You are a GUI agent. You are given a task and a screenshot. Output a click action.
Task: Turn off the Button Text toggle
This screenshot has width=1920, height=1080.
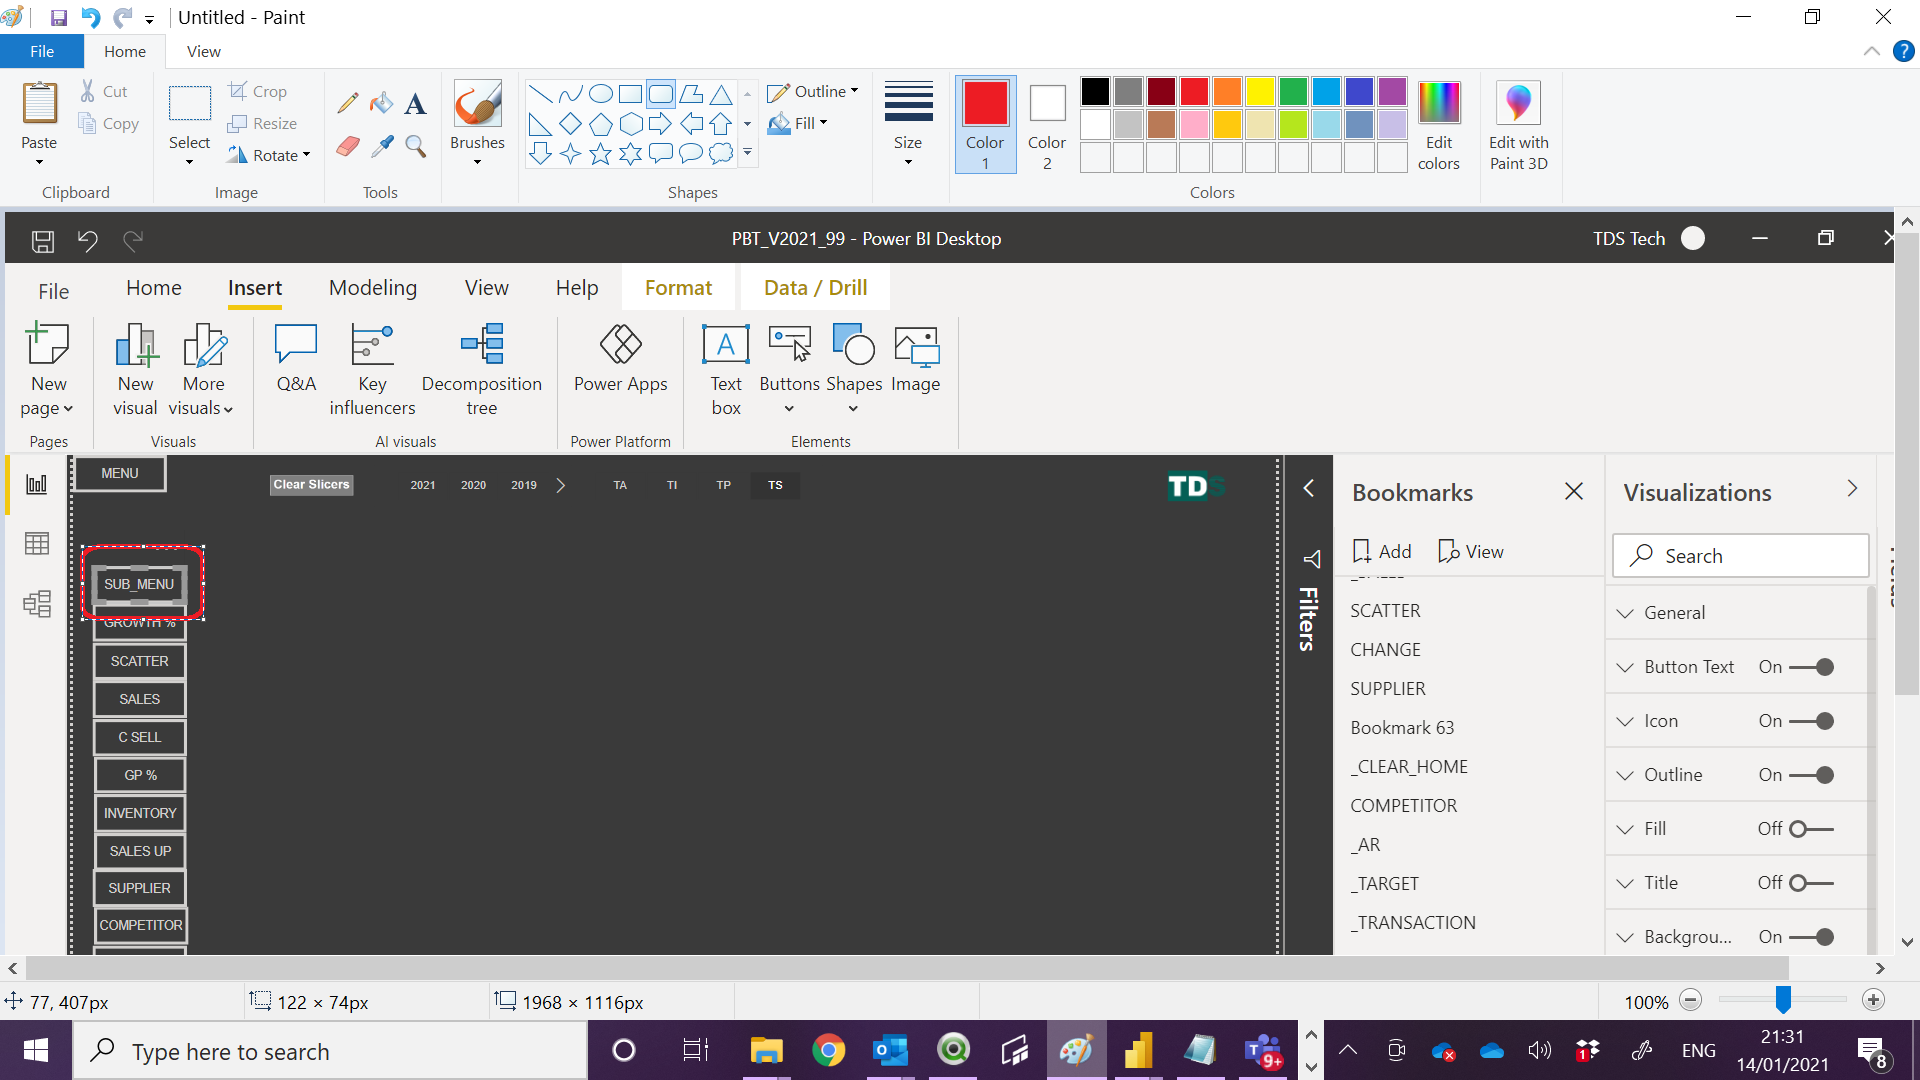pos(1811,667)
